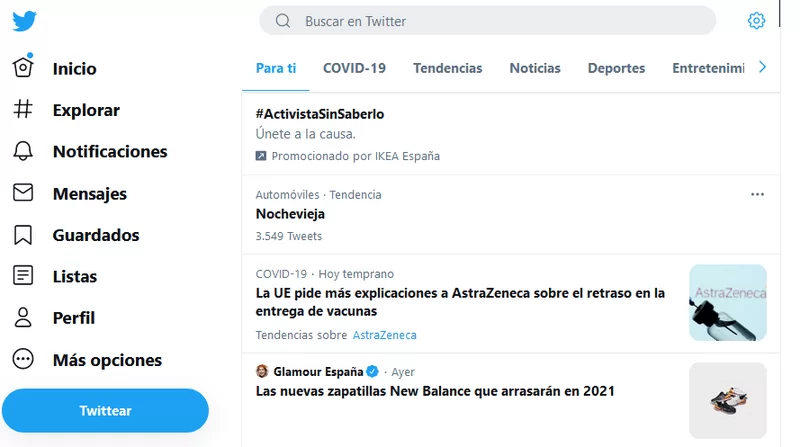
Task: Open the Inicio home icon
Action: (x=23, y=67)
